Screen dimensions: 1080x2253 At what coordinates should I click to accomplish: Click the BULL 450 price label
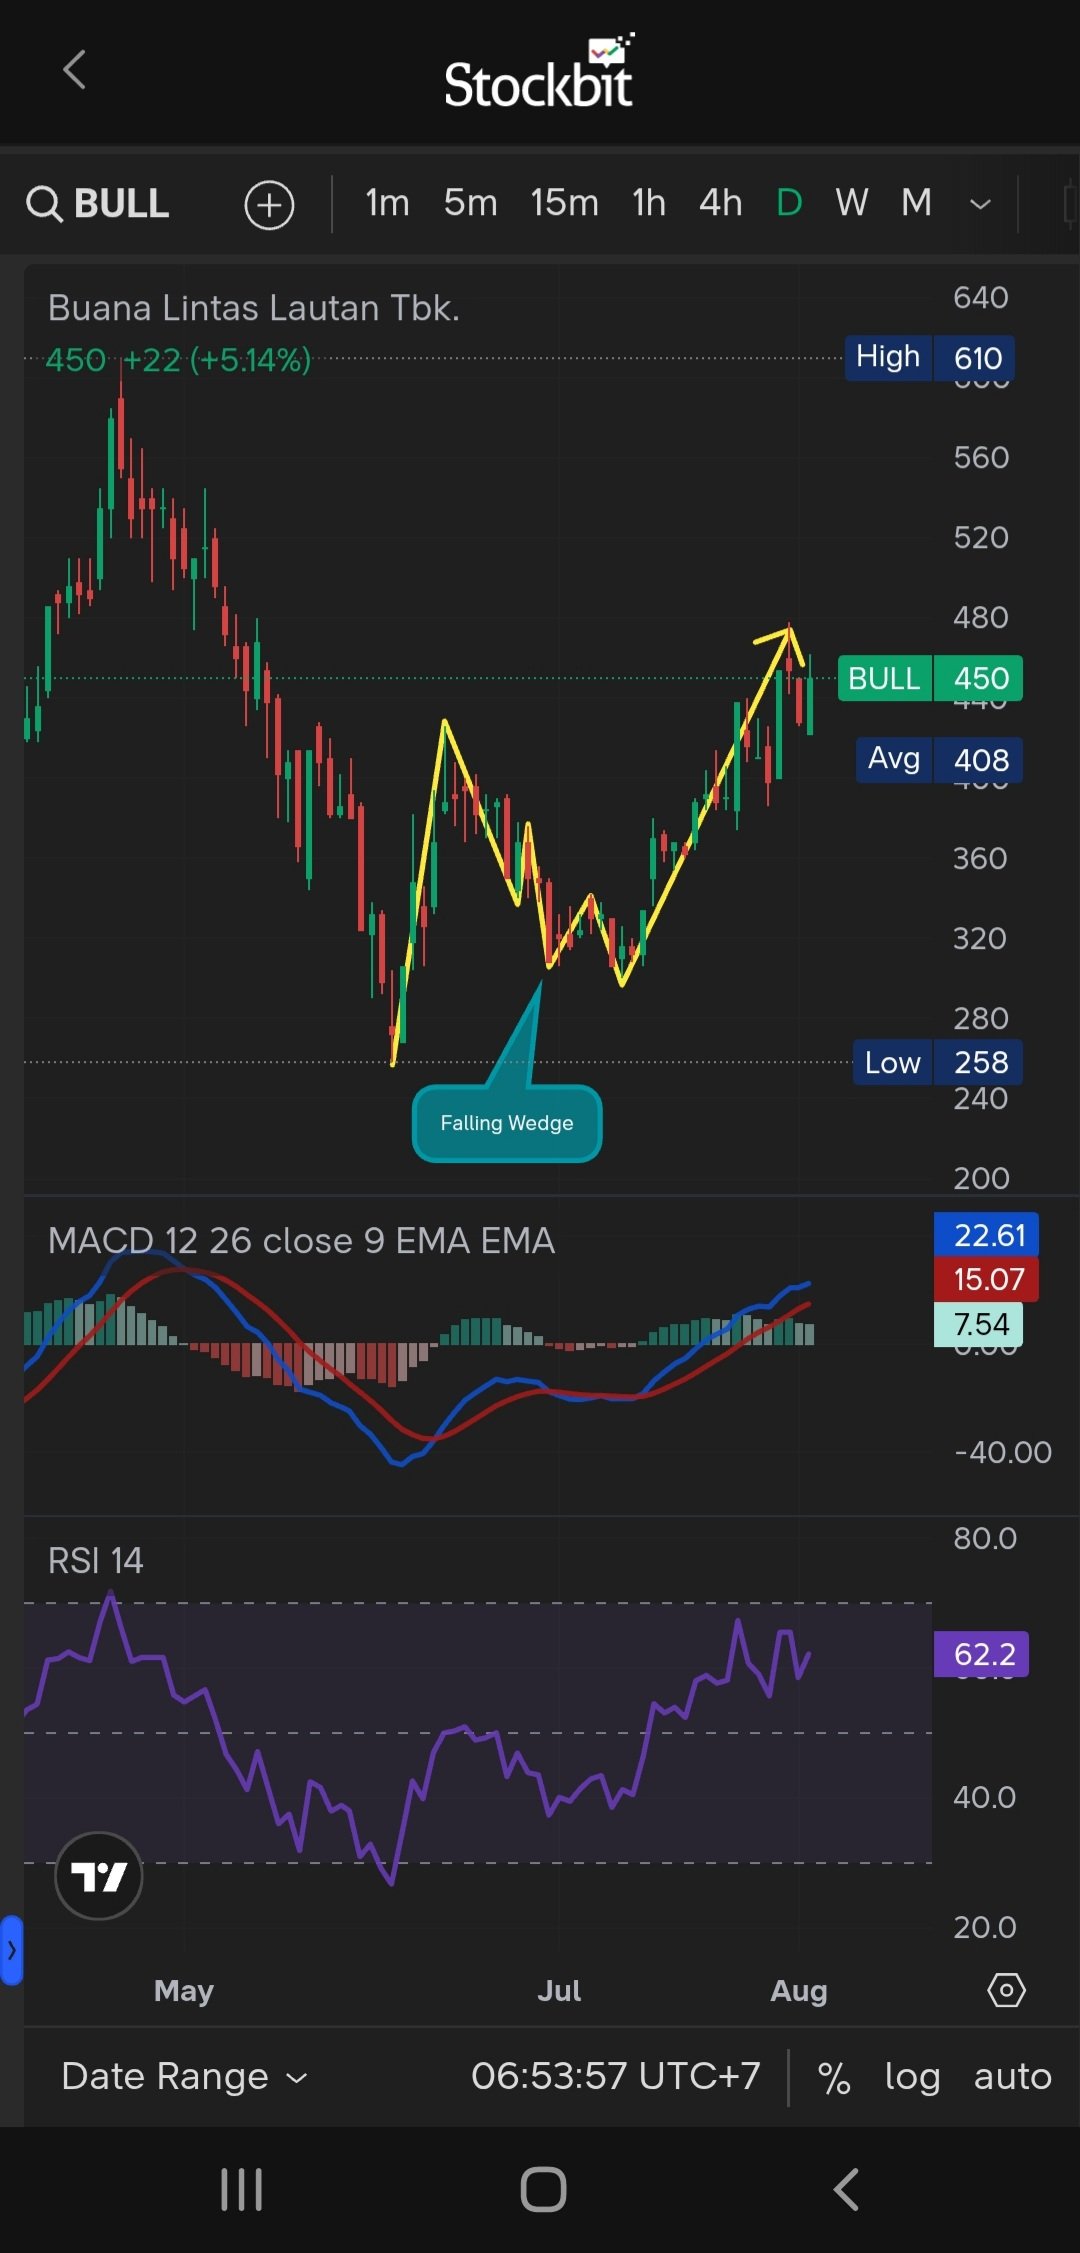click(x=930, y=678)
